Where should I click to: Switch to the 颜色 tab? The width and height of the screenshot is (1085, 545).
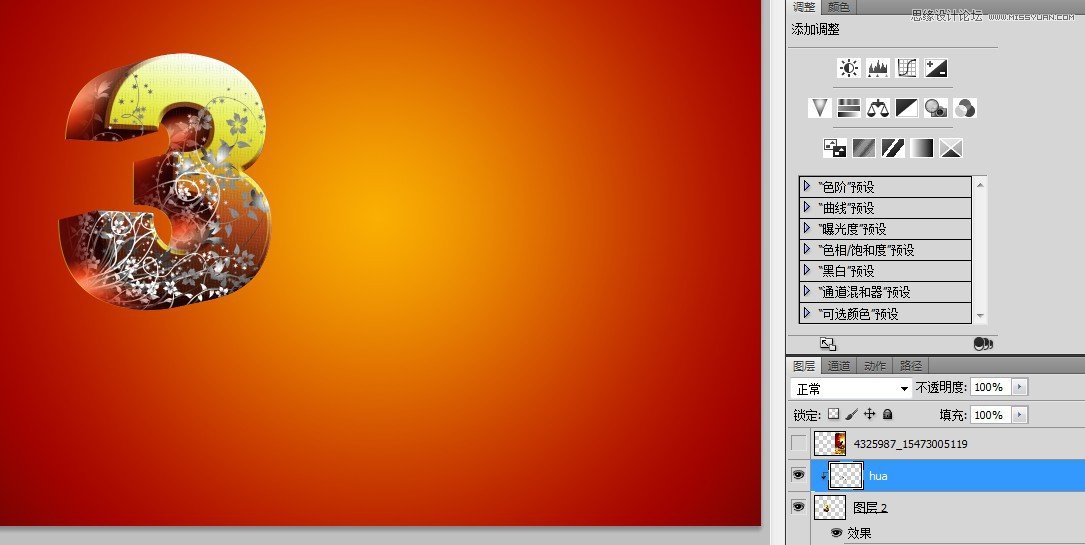coord(839,7)
